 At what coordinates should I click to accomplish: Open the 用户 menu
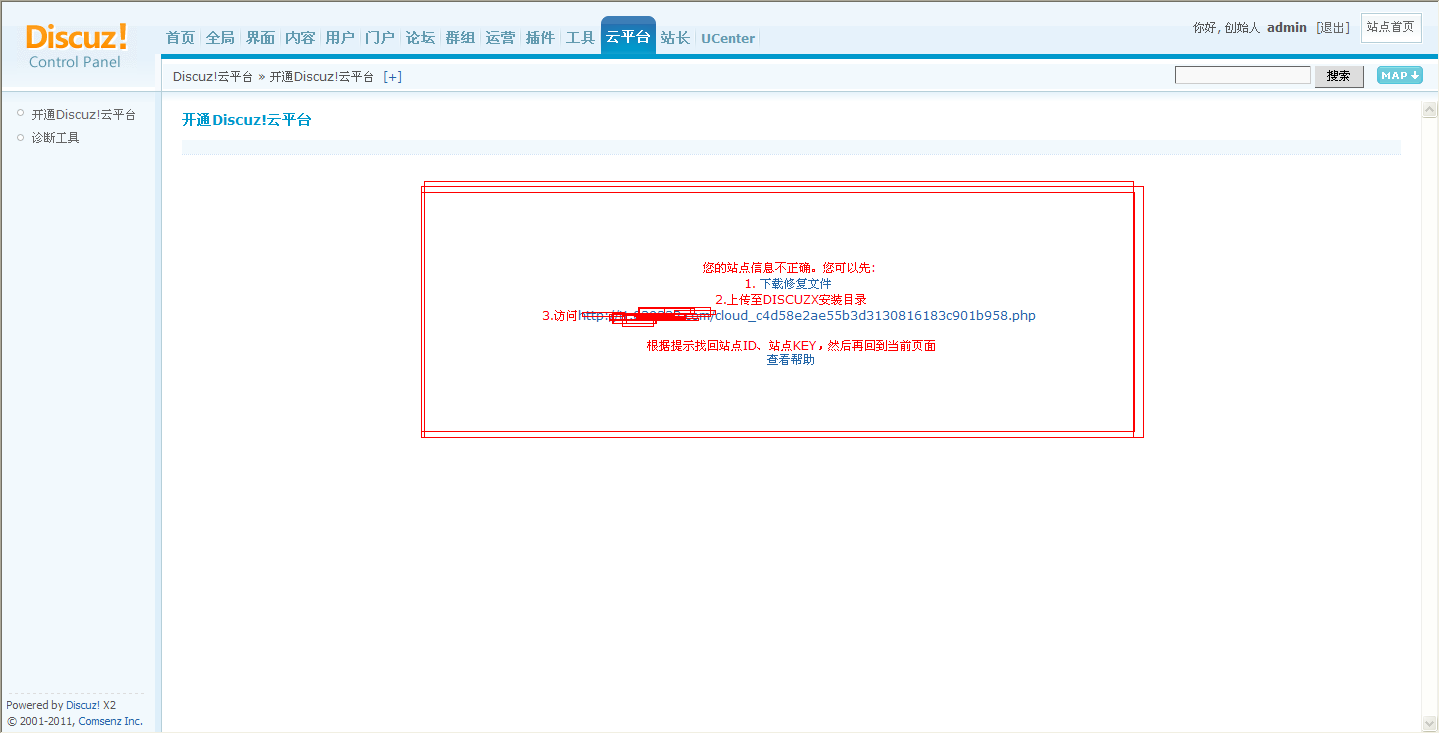point(340,38)
